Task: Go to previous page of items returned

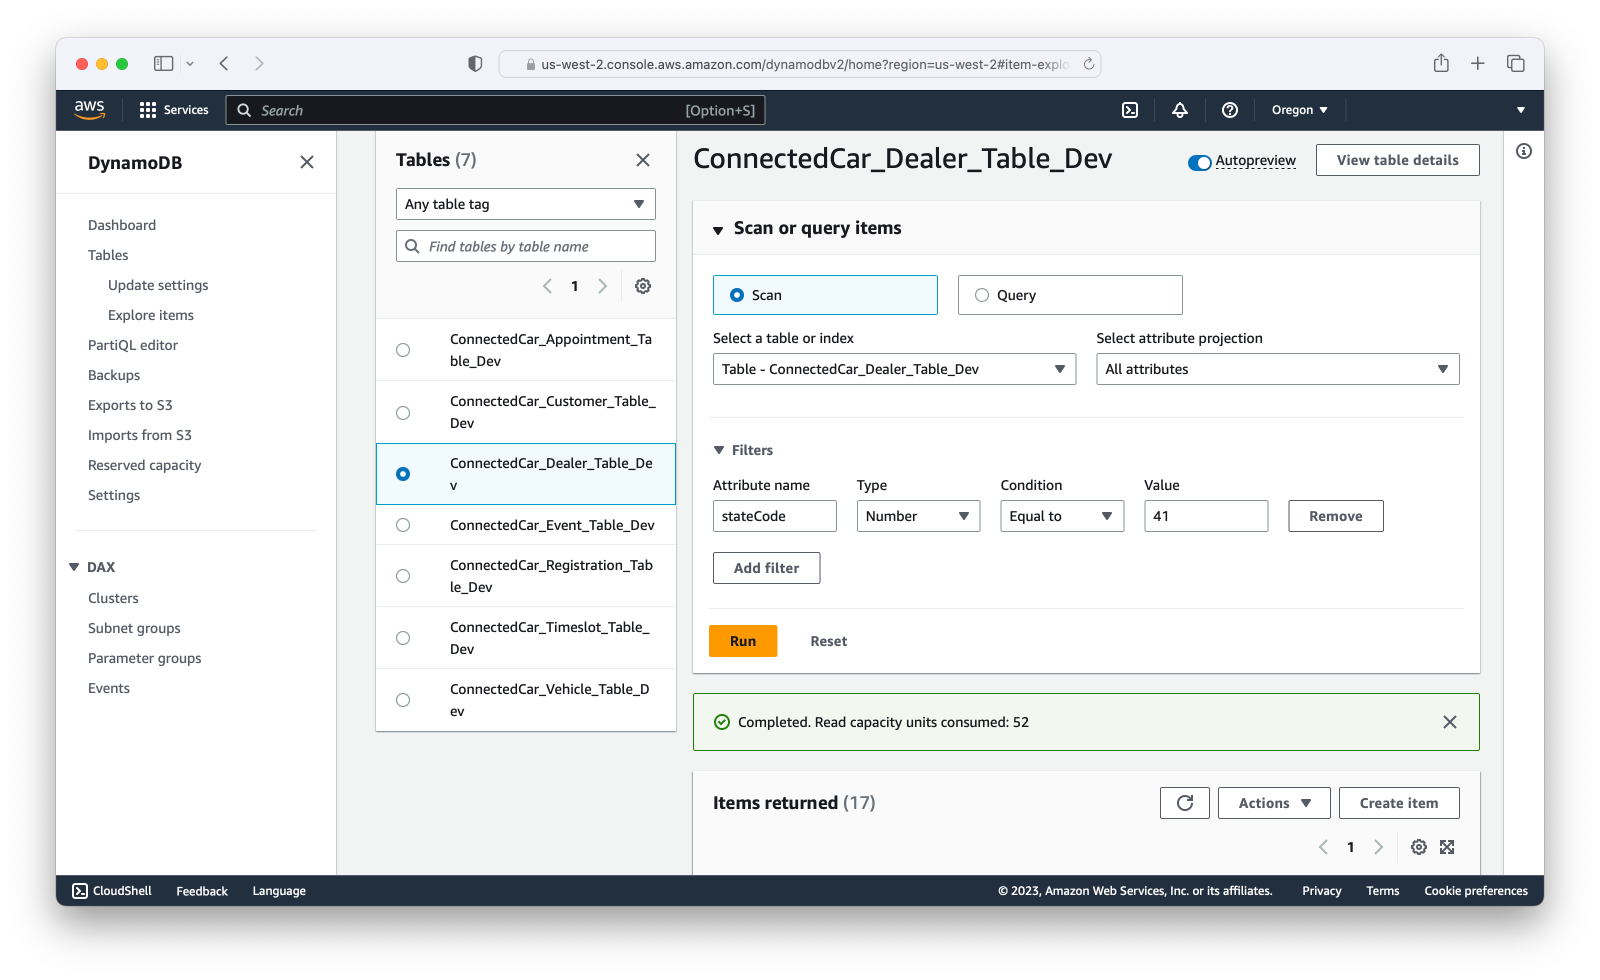Action: [1323, 847]
